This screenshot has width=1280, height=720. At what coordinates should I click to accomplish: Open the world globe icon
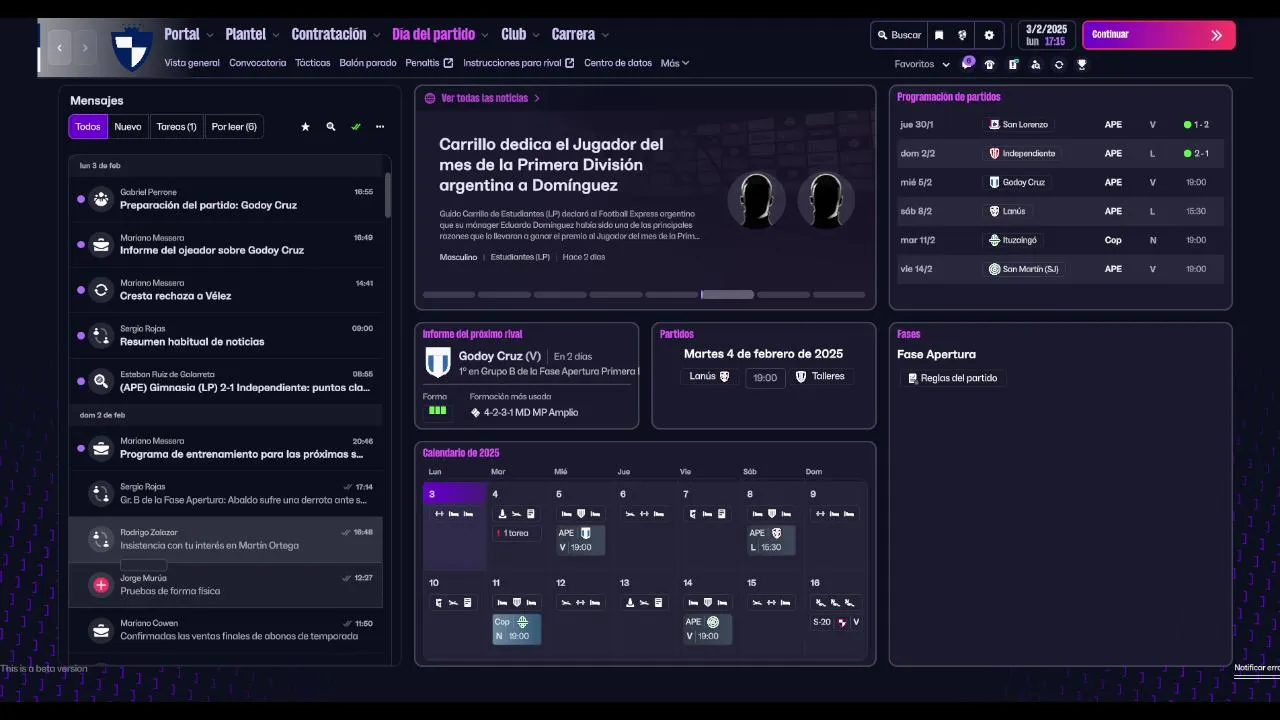(x=962, y=35)
